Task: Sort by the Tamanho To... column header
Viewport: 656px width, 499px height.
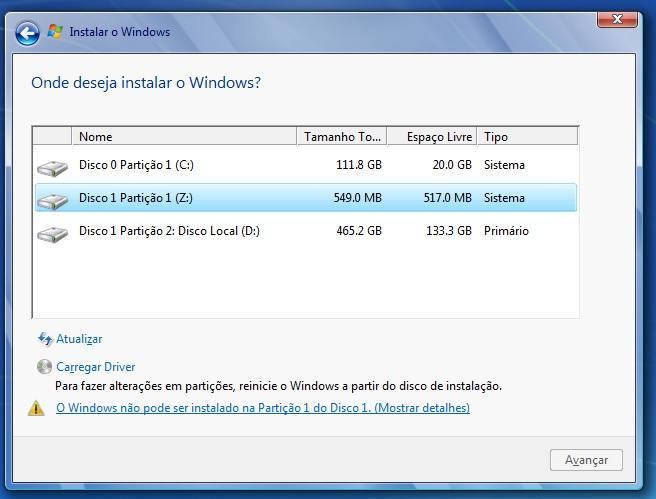Action: coord(342,136)
